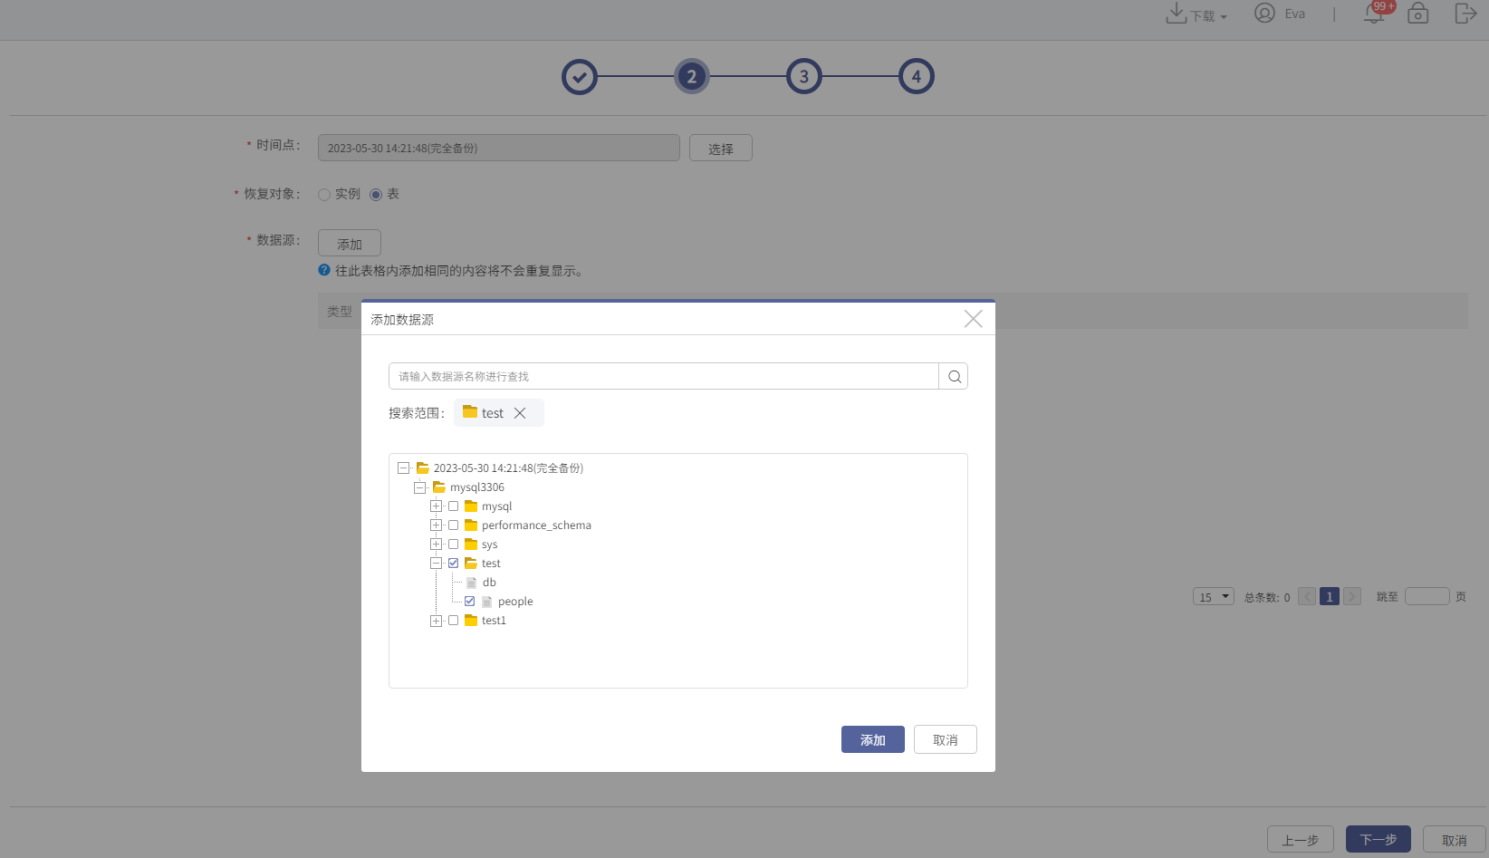Click the logout icon

(1465, 13)
